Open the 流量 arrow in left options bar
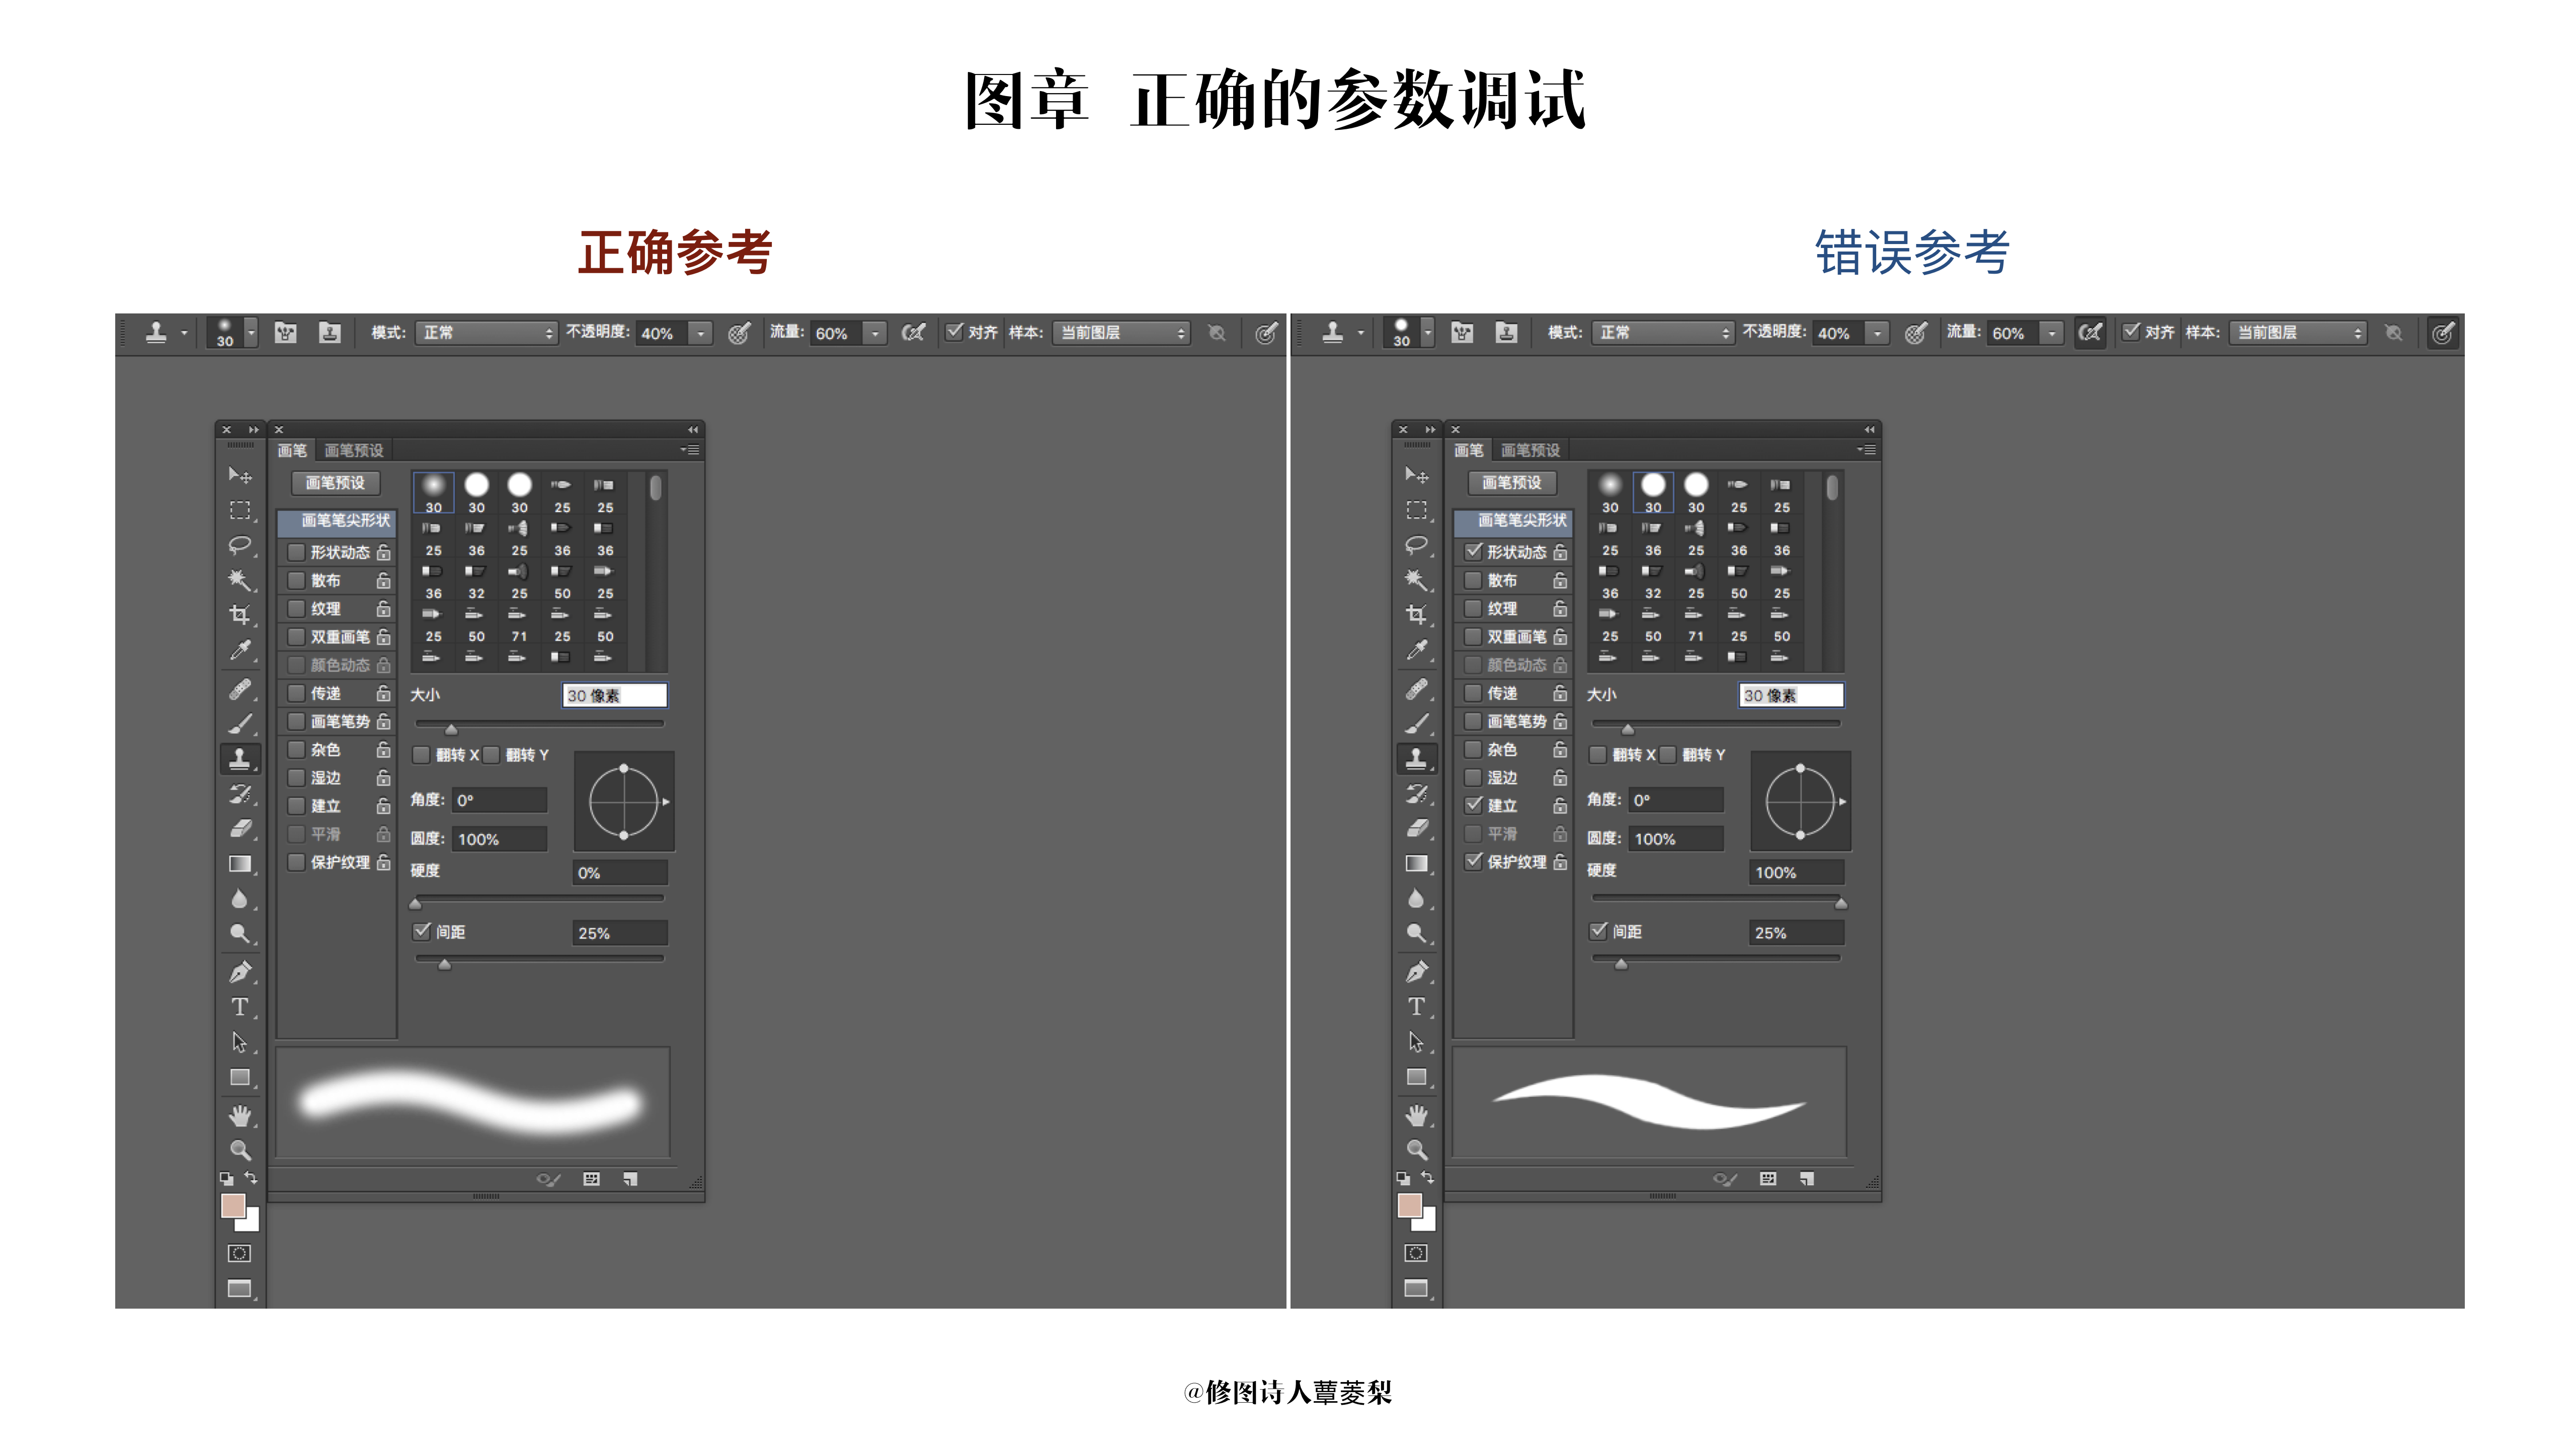The width and height of the screenshot is (2576, 1449). 875,333
